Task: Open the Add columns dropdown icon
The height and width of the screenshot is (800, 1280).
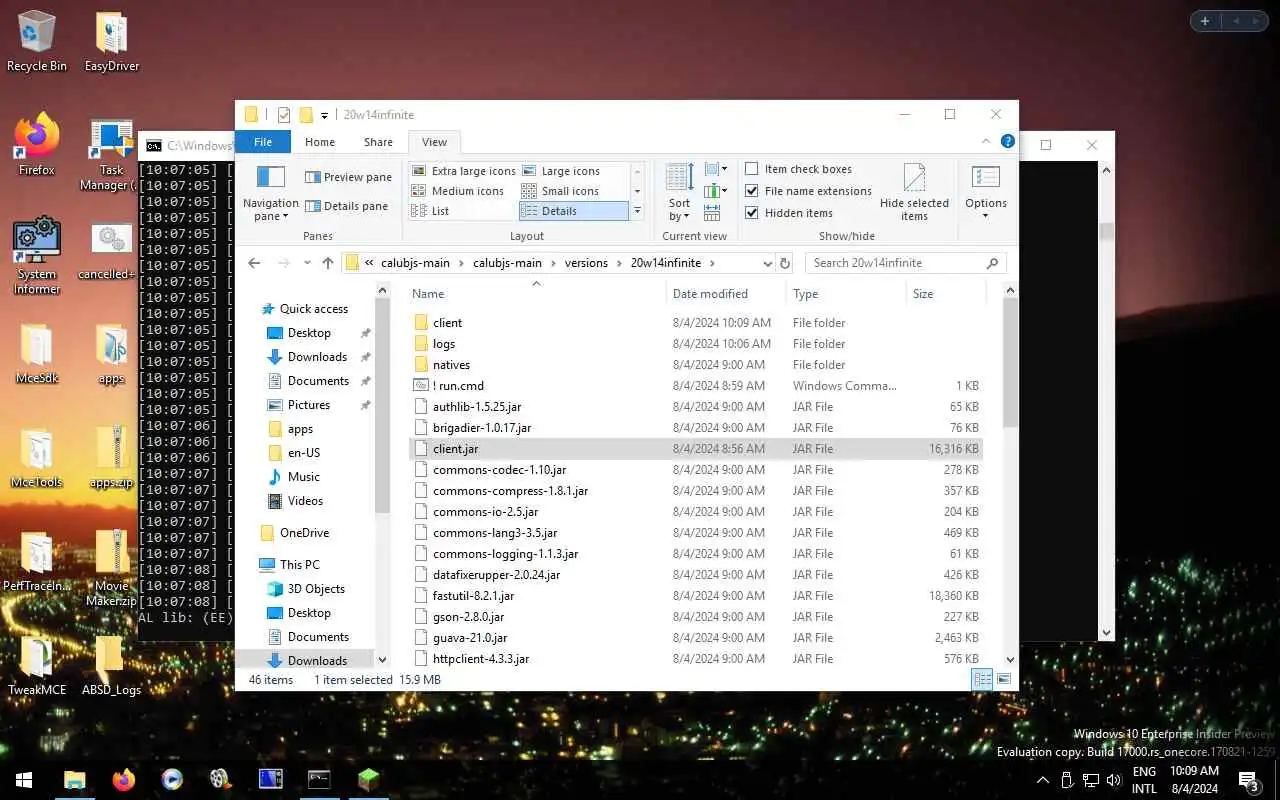Action: tap(716, 191)
